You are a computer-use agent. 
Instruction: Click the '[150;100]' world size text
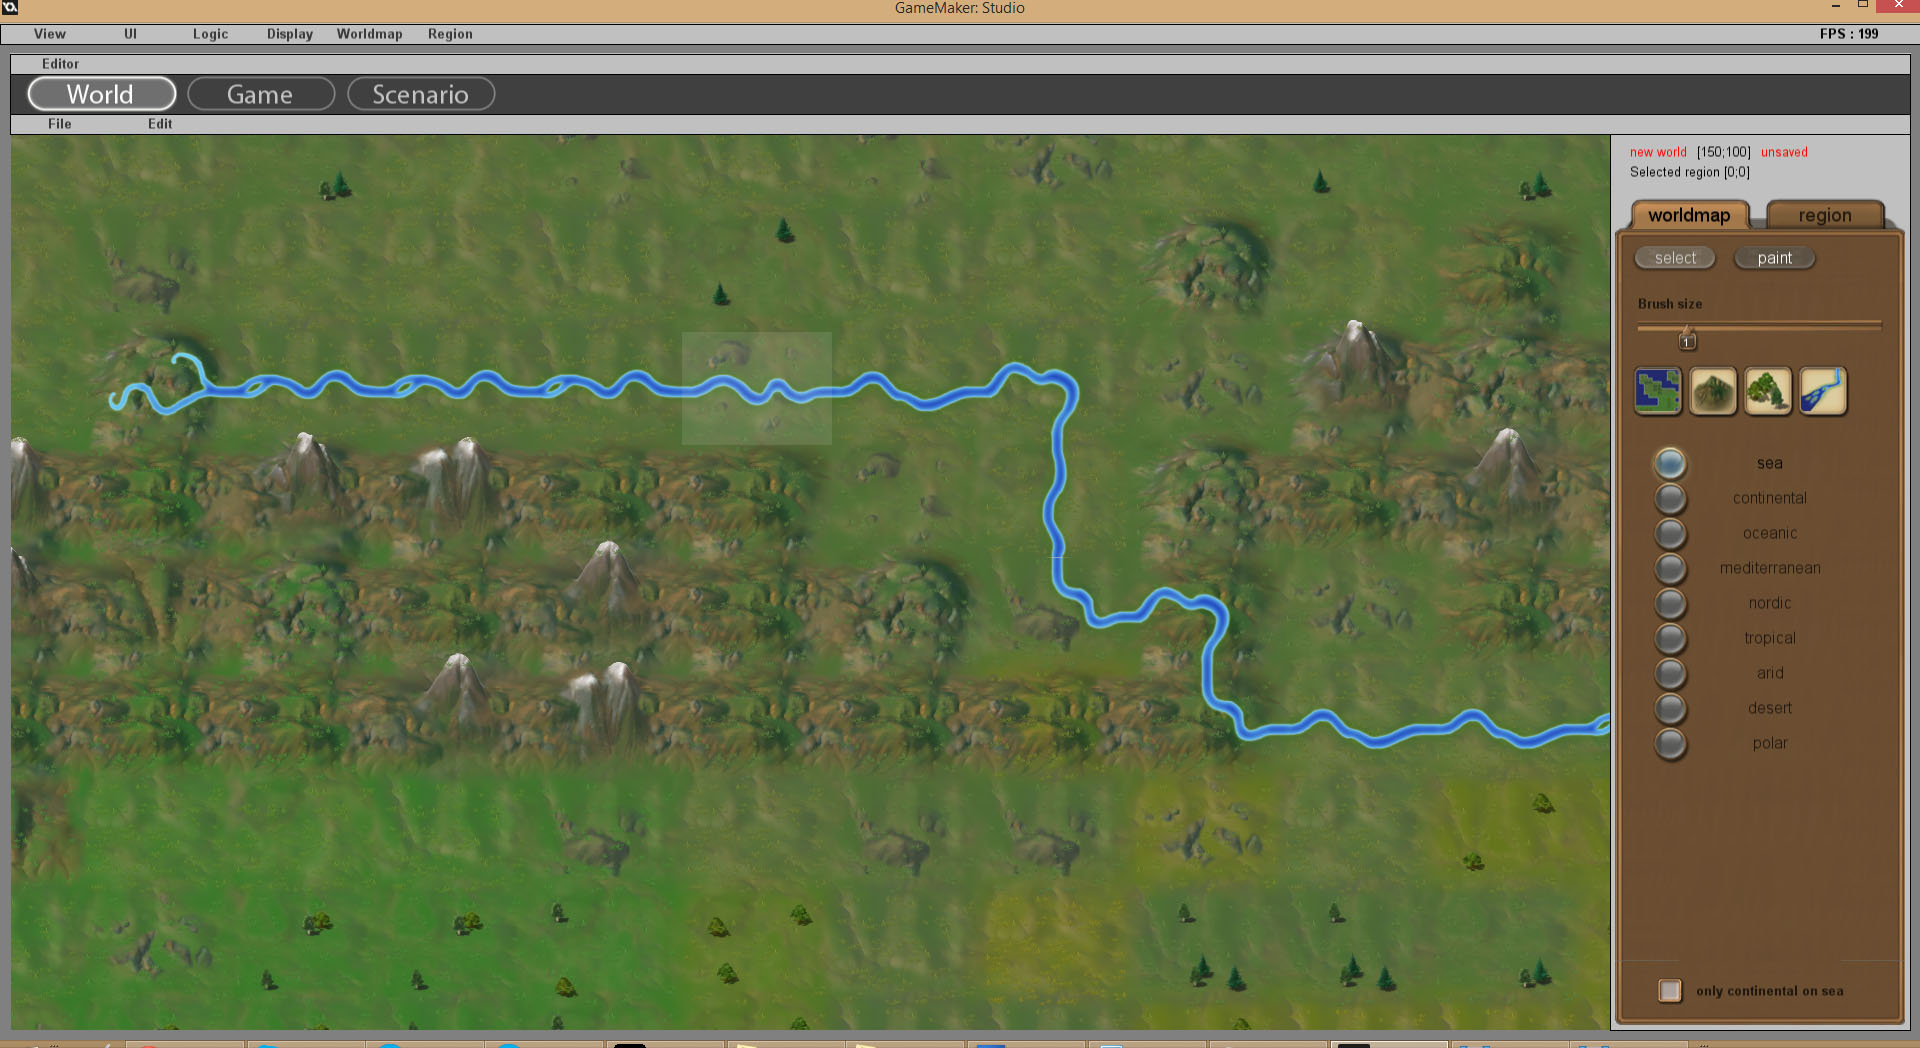point(1723,152)
